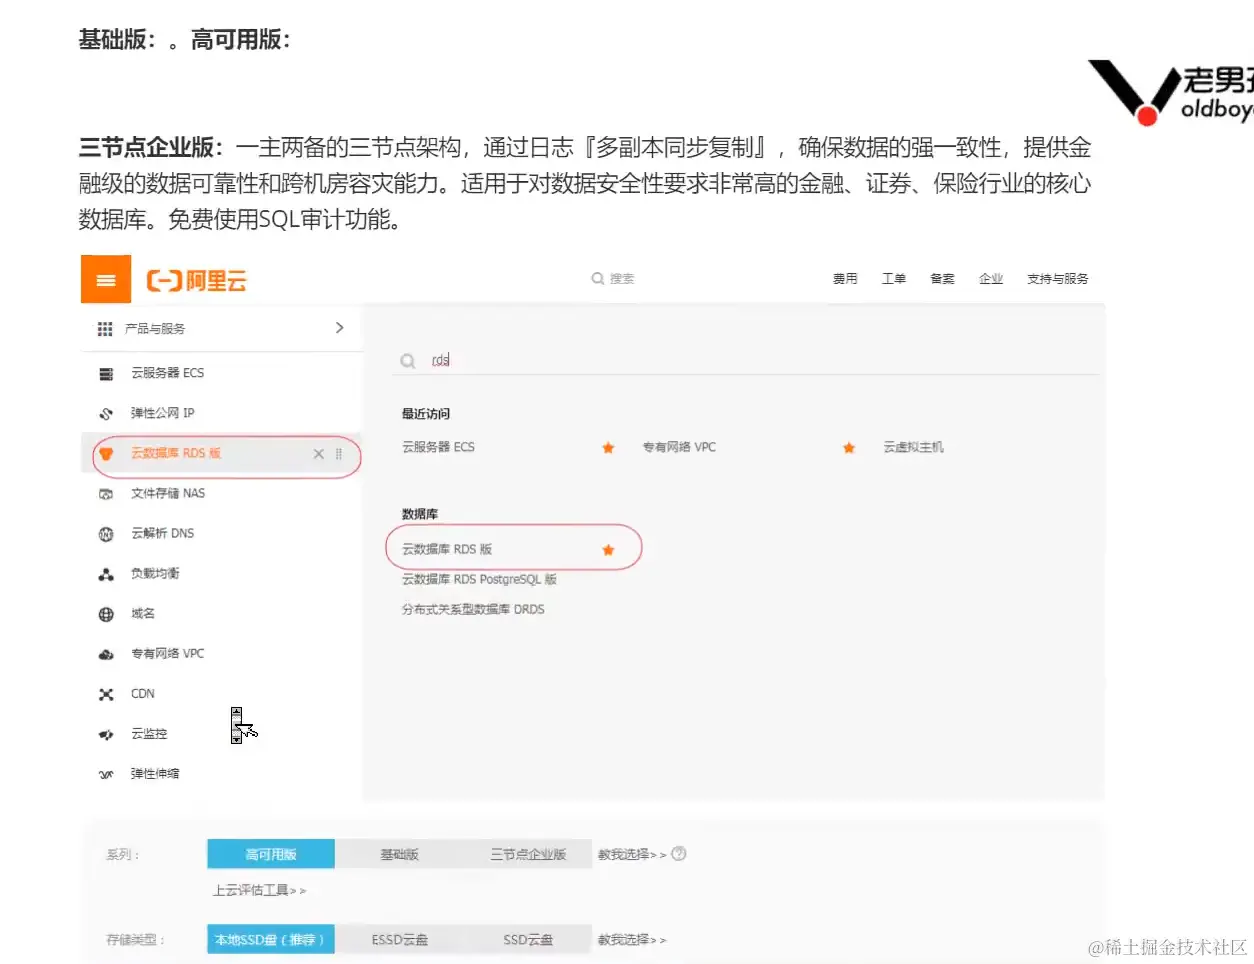Select 本地SSD盘 (推荐) storage type

pos(271,939)
